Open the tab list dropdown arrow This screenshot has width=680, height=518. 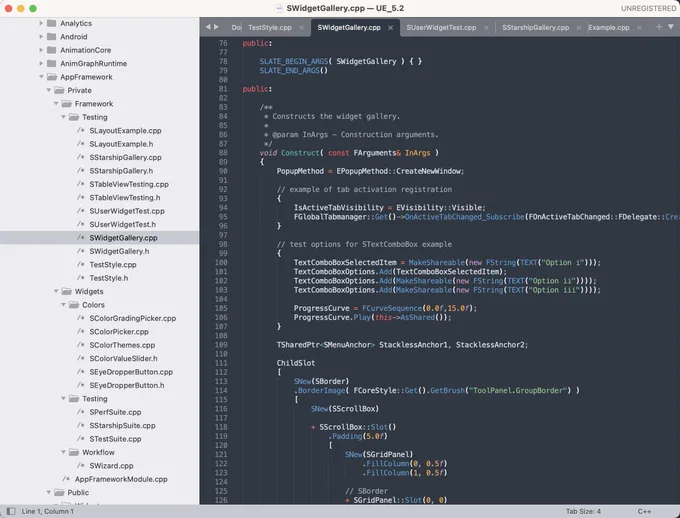point(670,27)
